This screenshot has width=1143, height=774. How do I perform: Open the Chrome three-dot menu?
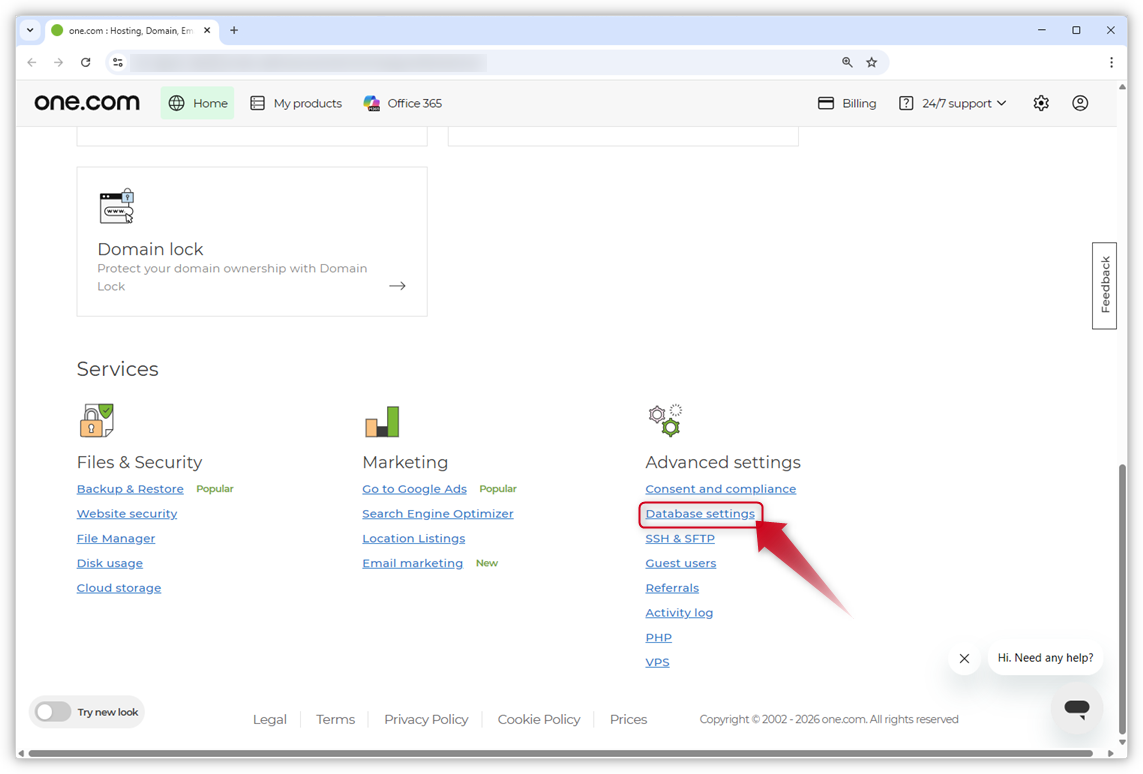point(1111,62)
